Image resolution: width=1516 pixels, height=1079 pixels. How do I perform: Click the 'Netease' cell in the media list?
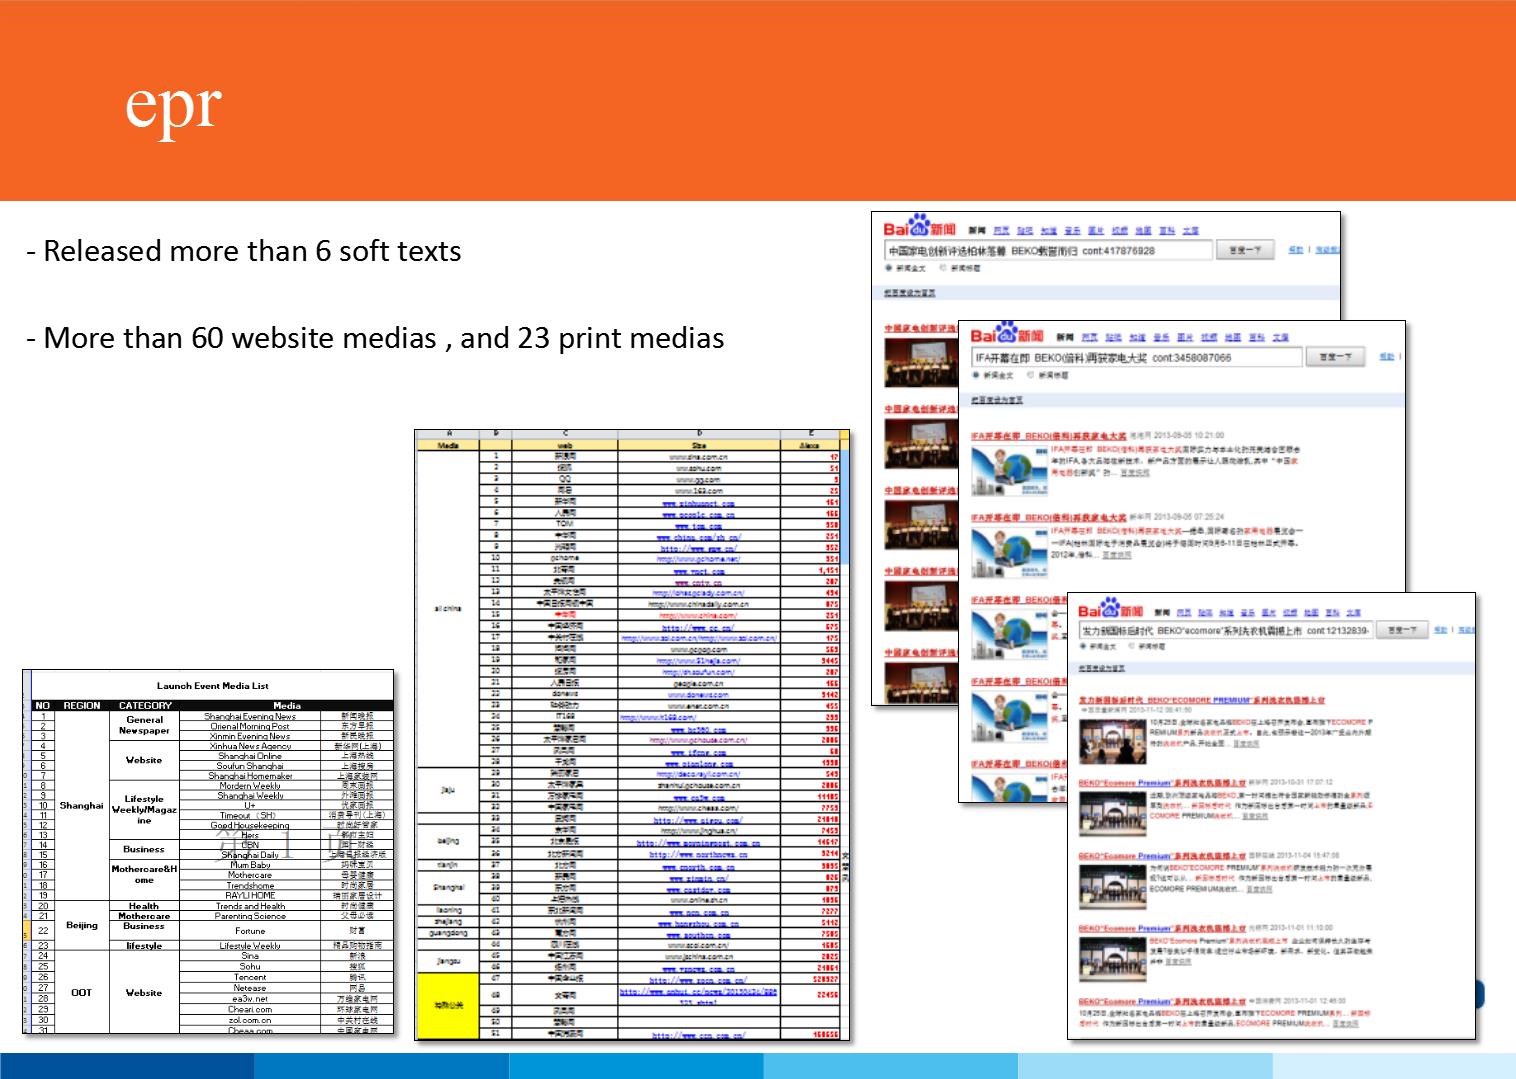pyautogui.click(x=250, y=988)
